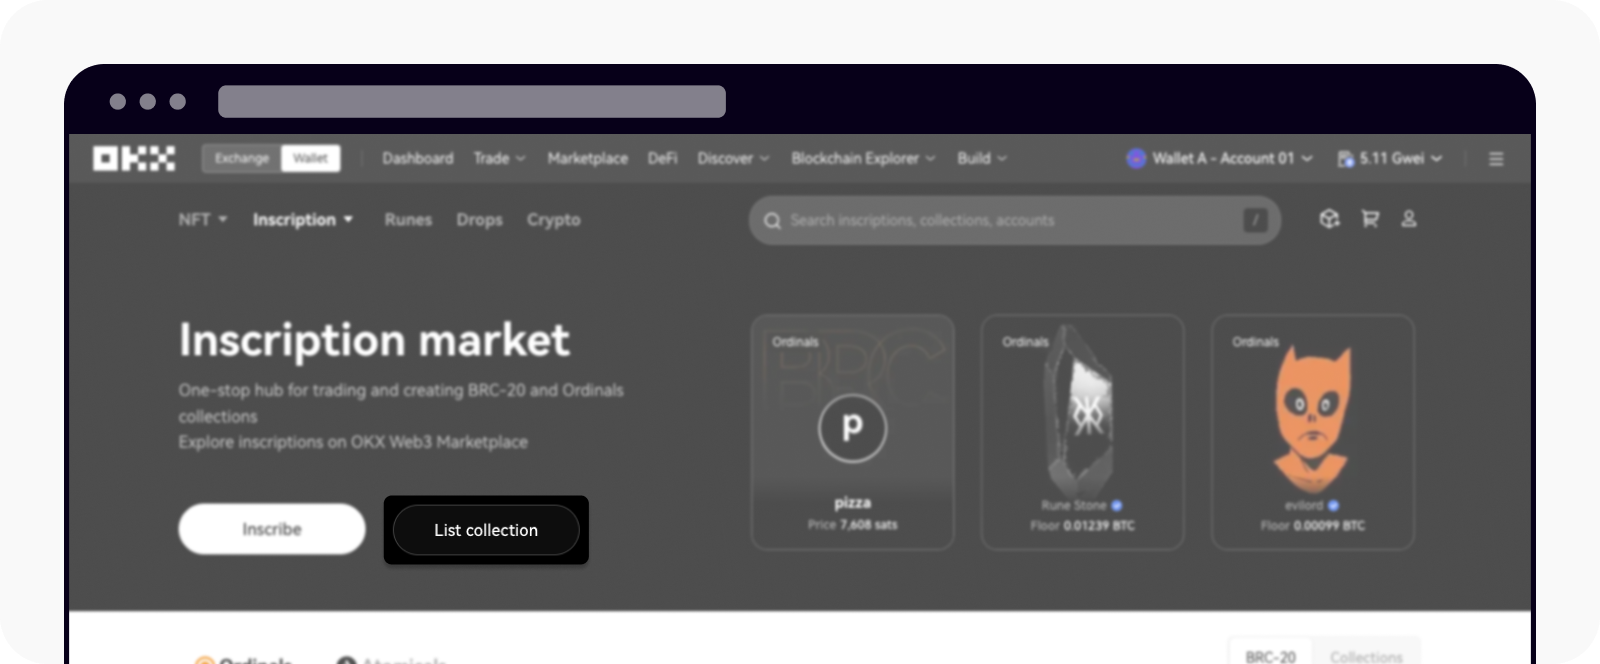Open the shopping cart
Image resolution: width=1600 pixels, height=664 pixels.
(1370, 219)
